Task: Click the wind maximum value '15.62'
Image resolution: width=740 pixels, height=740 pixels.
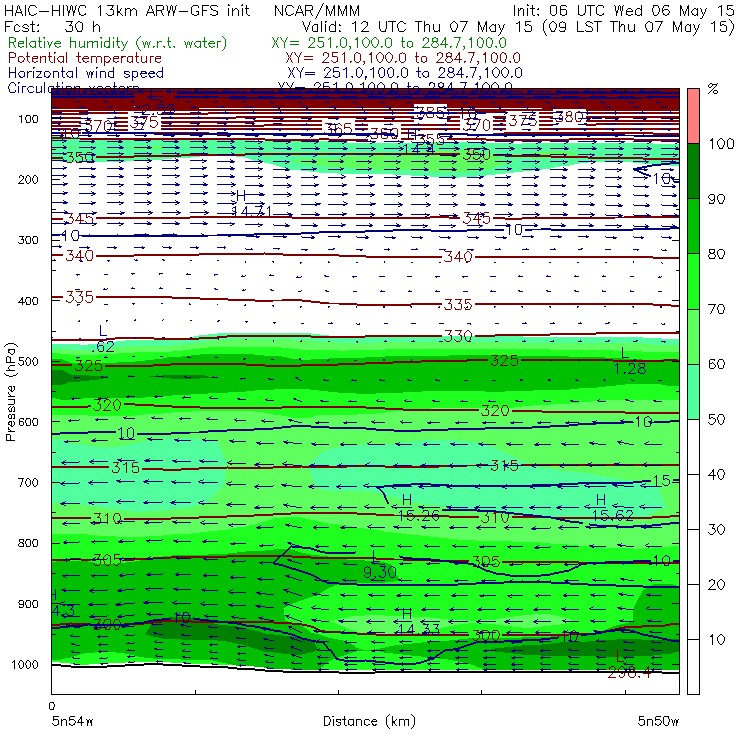Action: pos(613,515)
